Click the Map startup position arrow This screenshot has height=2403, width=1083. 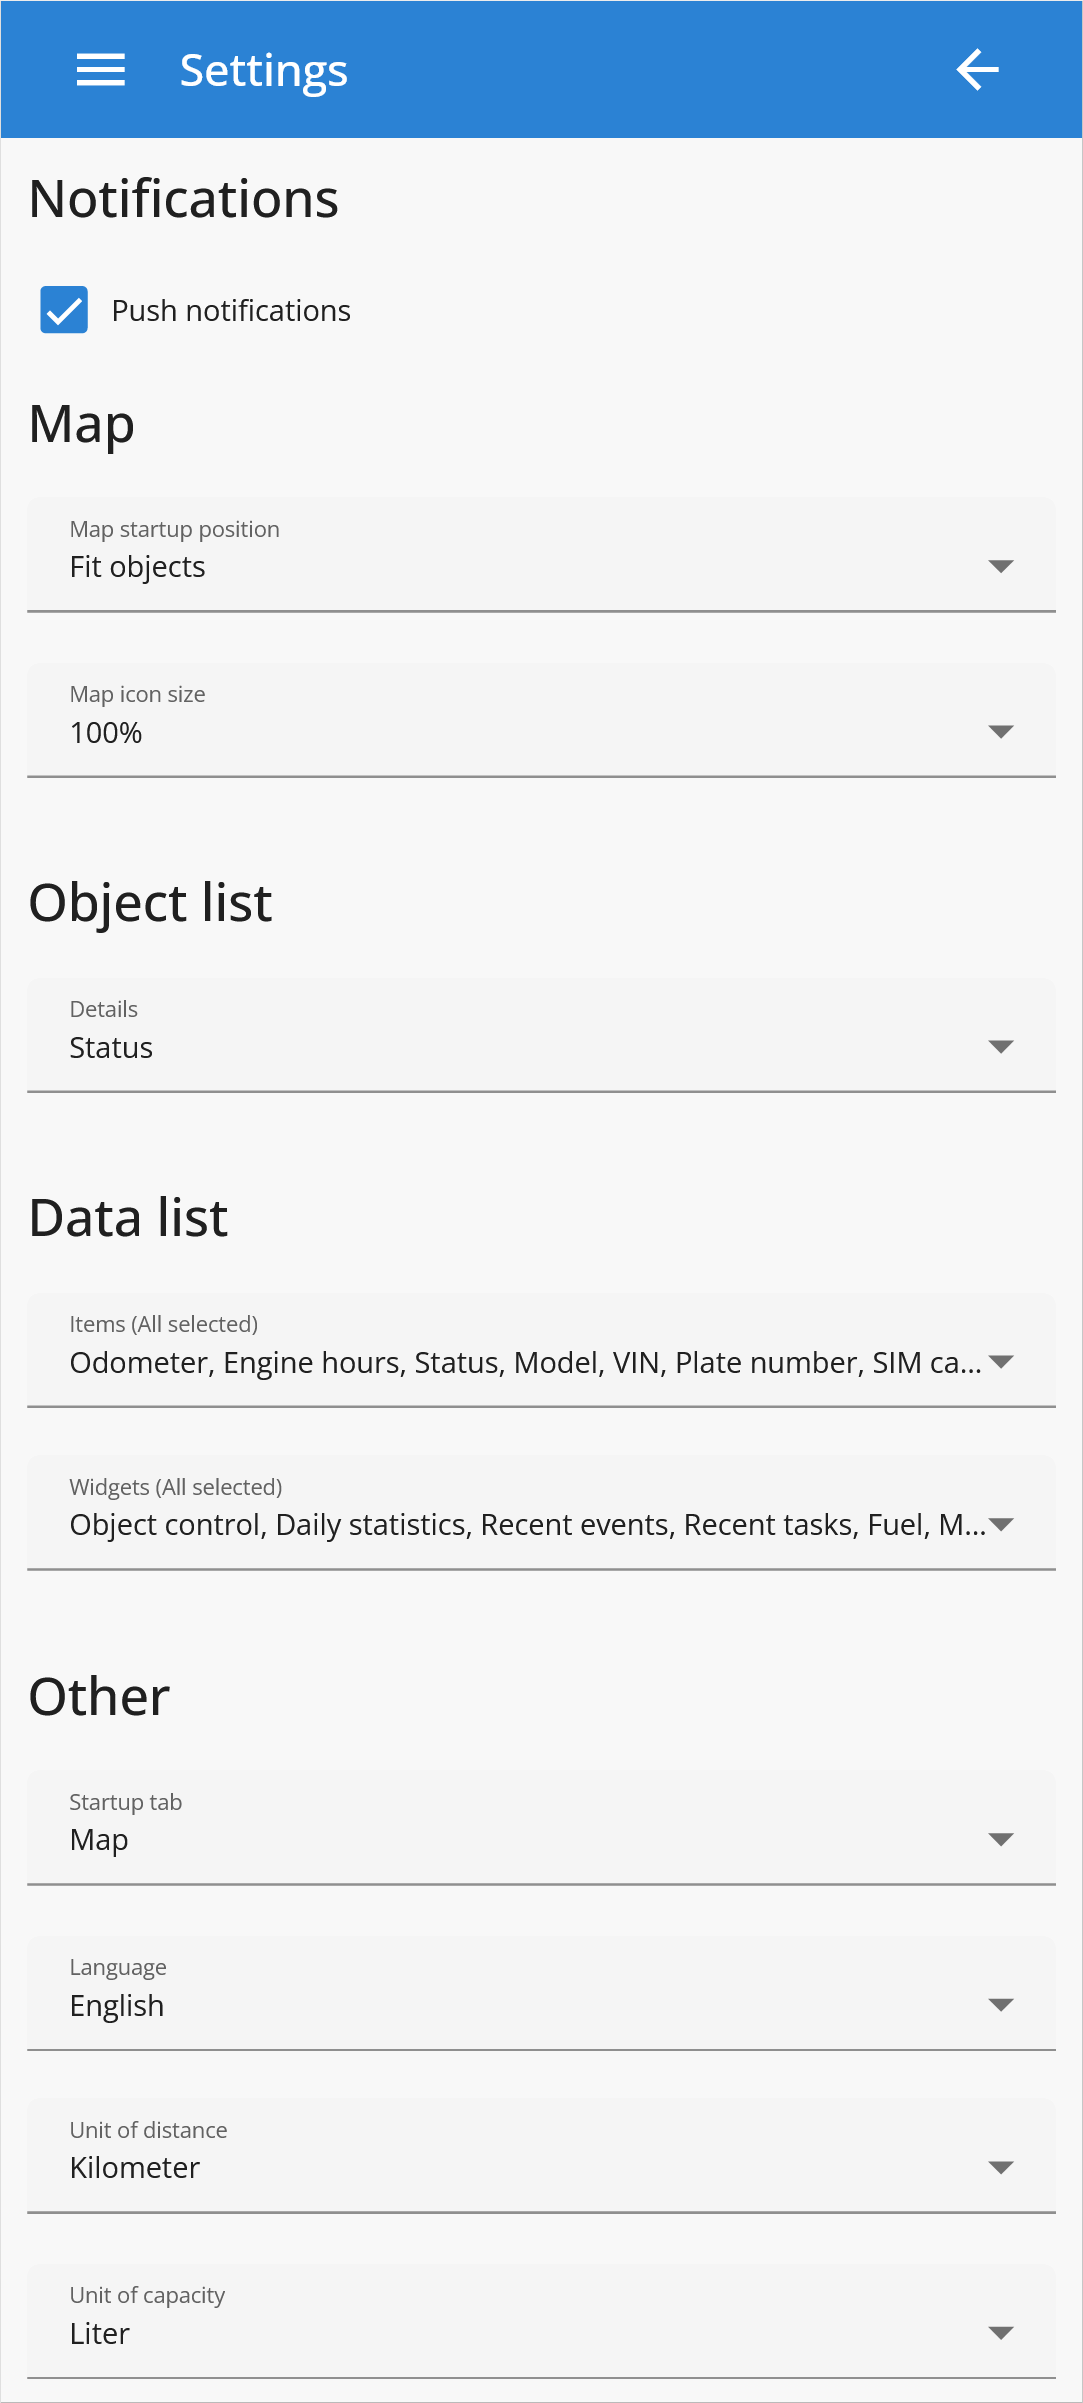(x=1000, y=567)
